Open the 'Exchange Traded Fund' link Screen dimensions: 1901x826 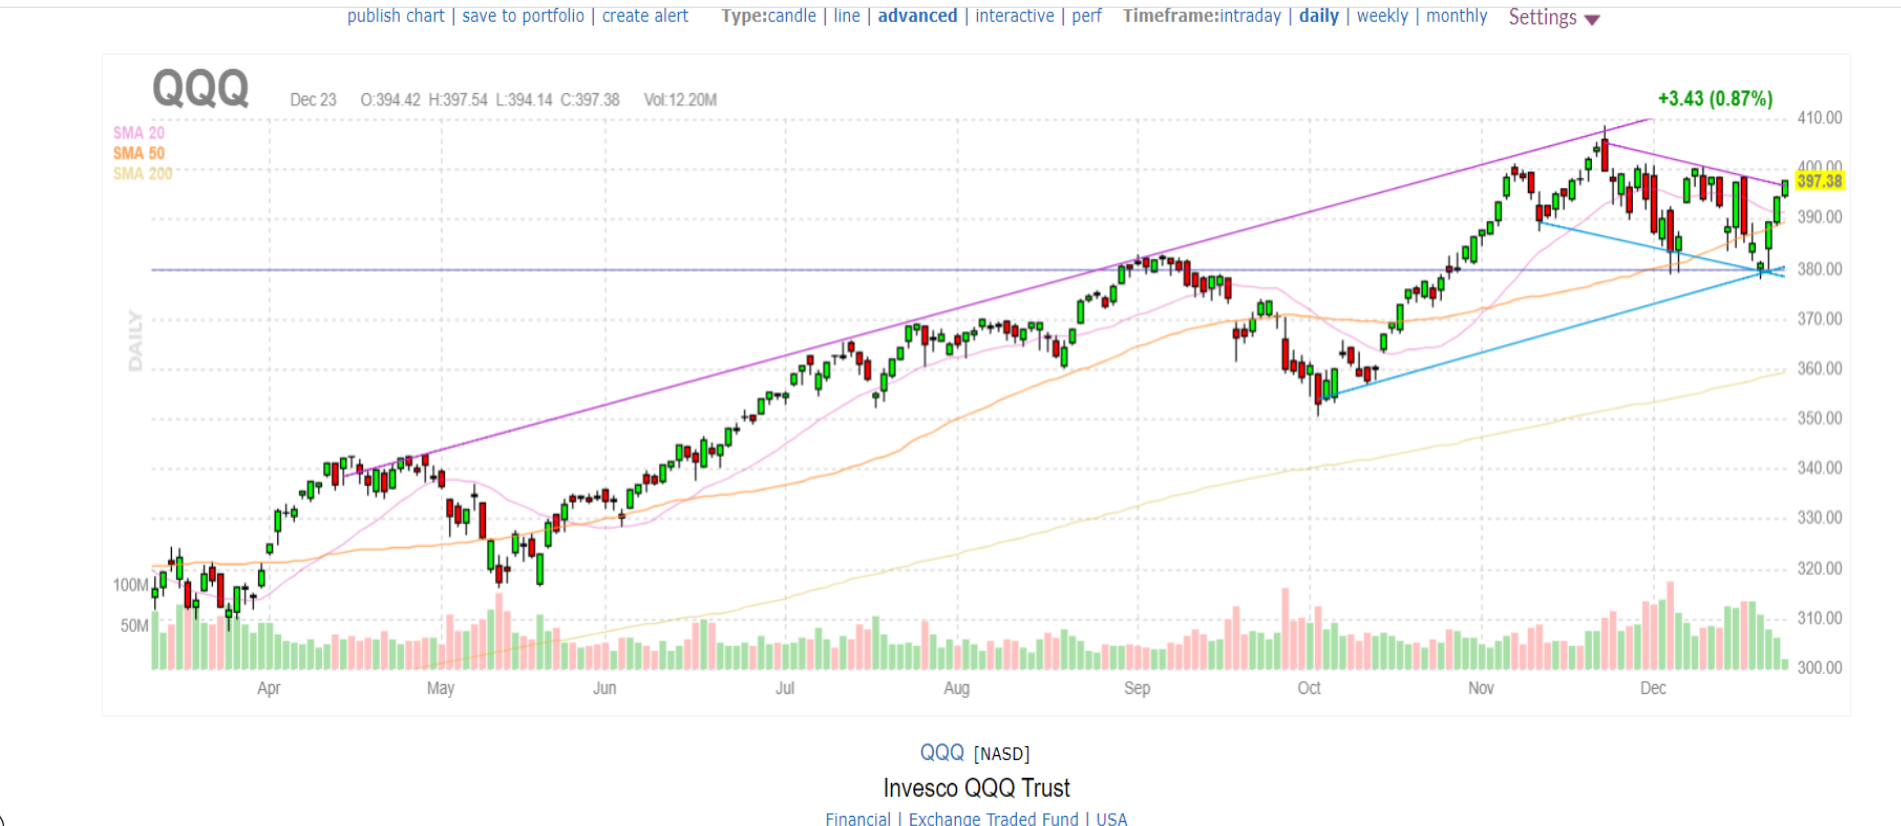994,819
